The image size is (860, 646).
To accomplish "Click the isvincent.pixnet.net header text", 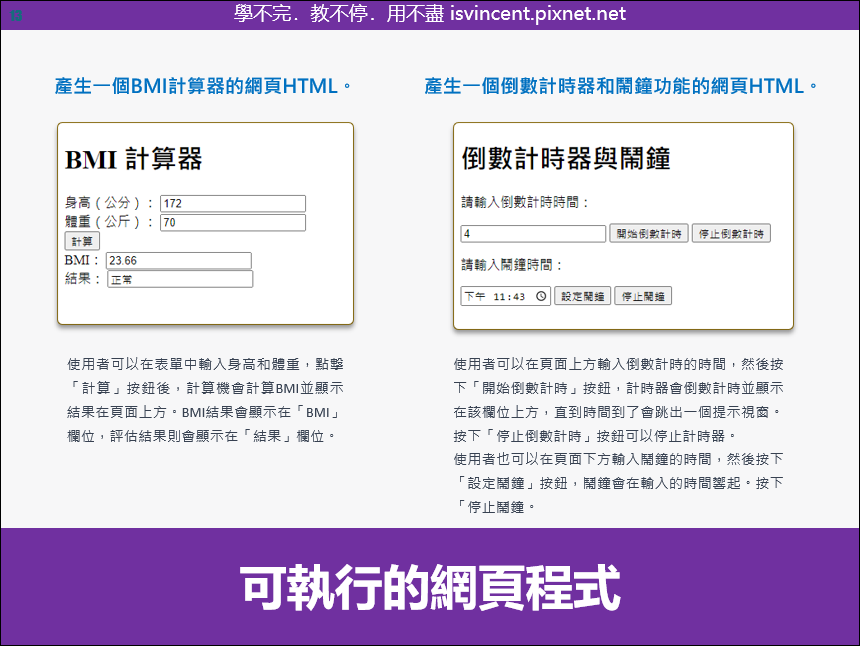I will point(538,14).
